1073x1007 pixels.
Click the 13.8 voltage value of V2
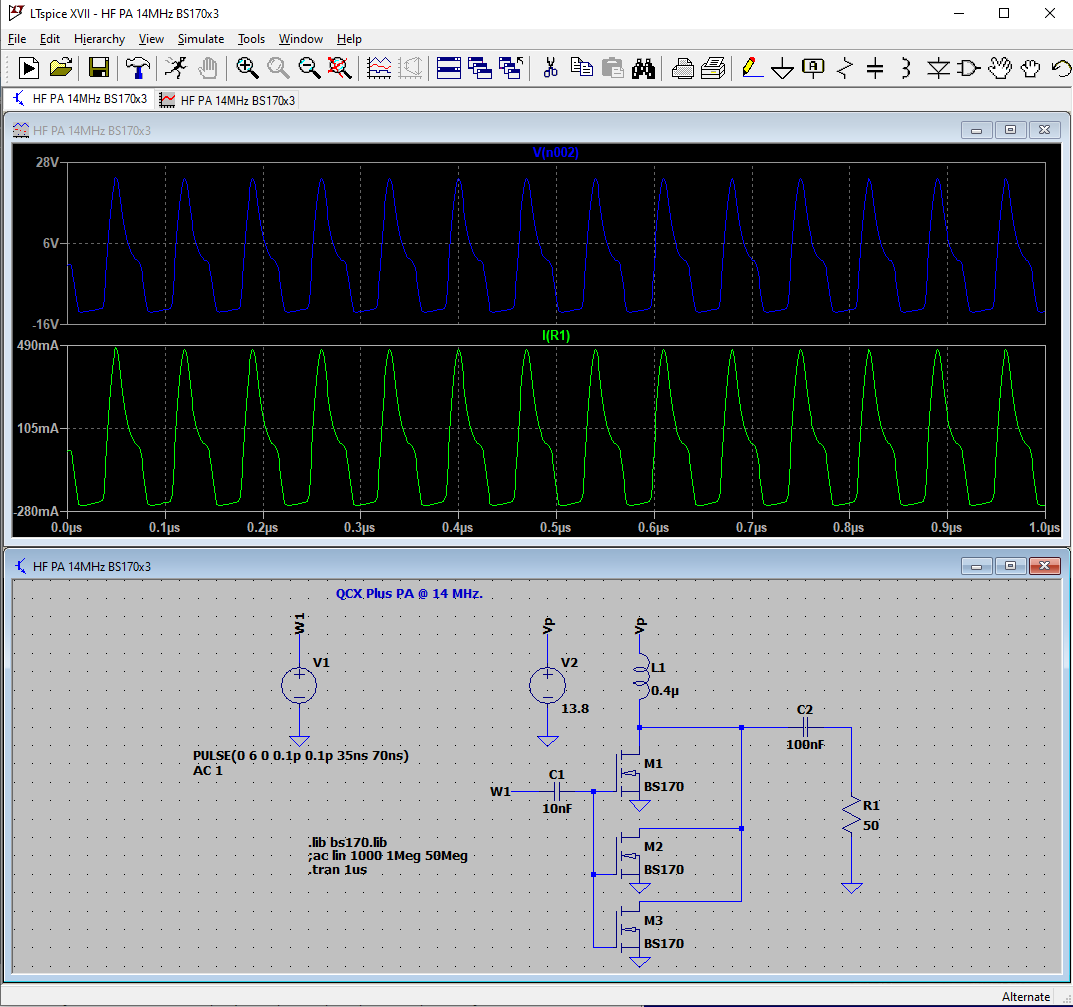click(575, 709)
